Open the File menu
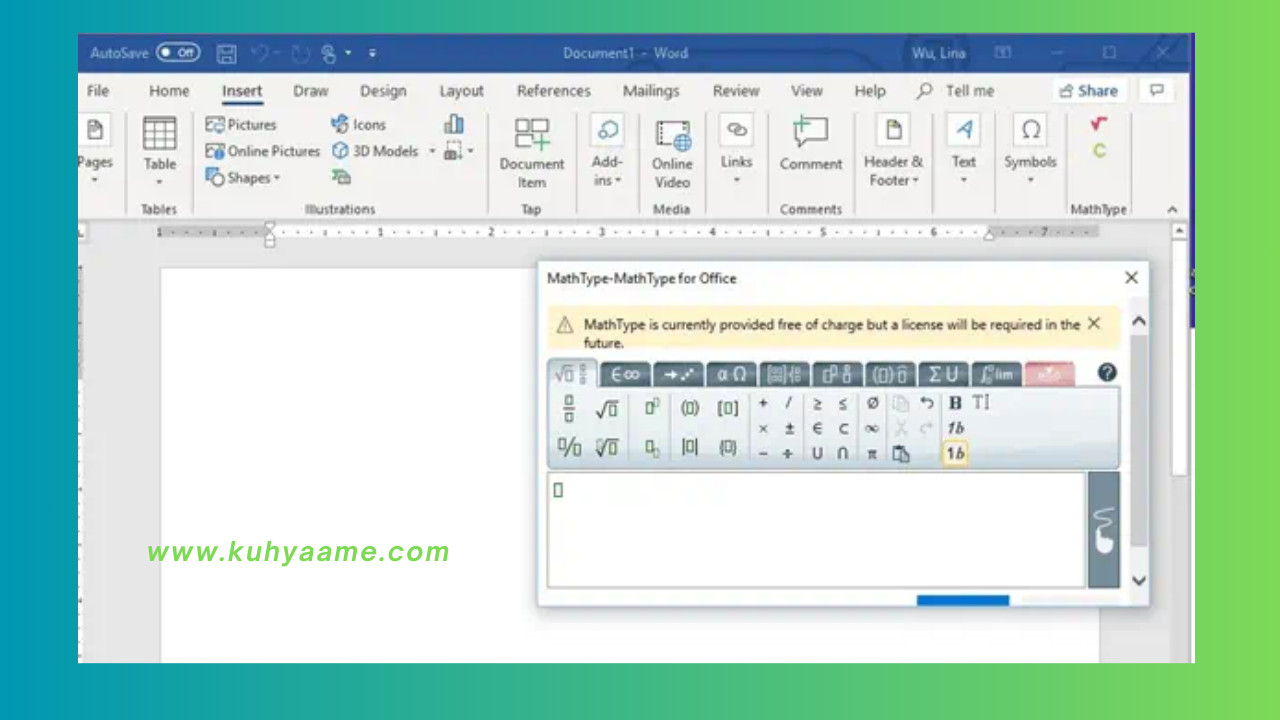Viewport: 1280px width, 720px height. tap(98, 91)
